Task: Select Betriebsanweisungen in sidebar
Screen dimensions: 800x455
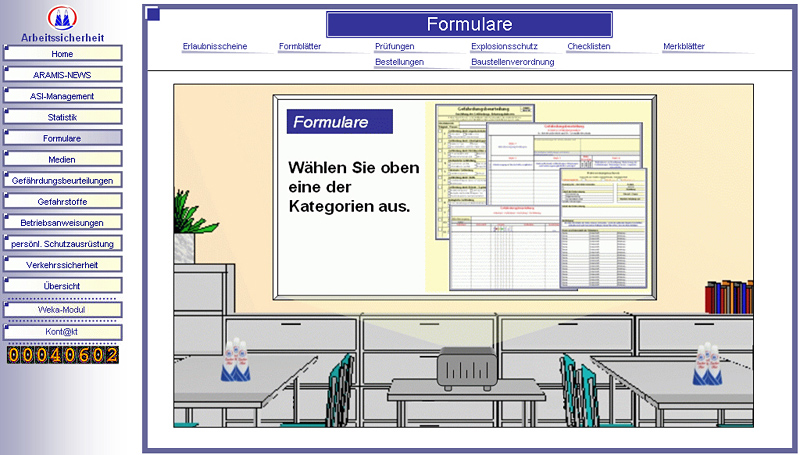Action: coord(62,222)
